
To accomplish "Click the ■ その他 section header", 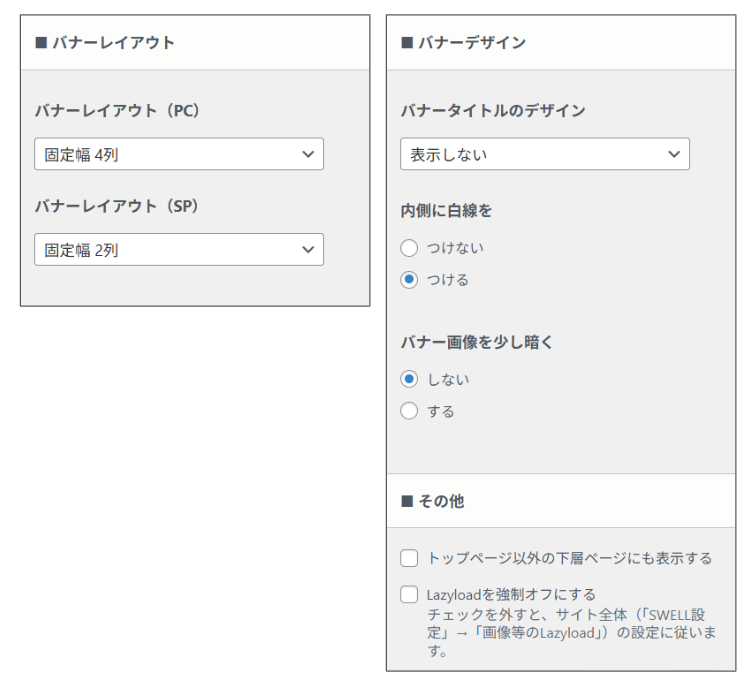I will (x=561, y=501).
